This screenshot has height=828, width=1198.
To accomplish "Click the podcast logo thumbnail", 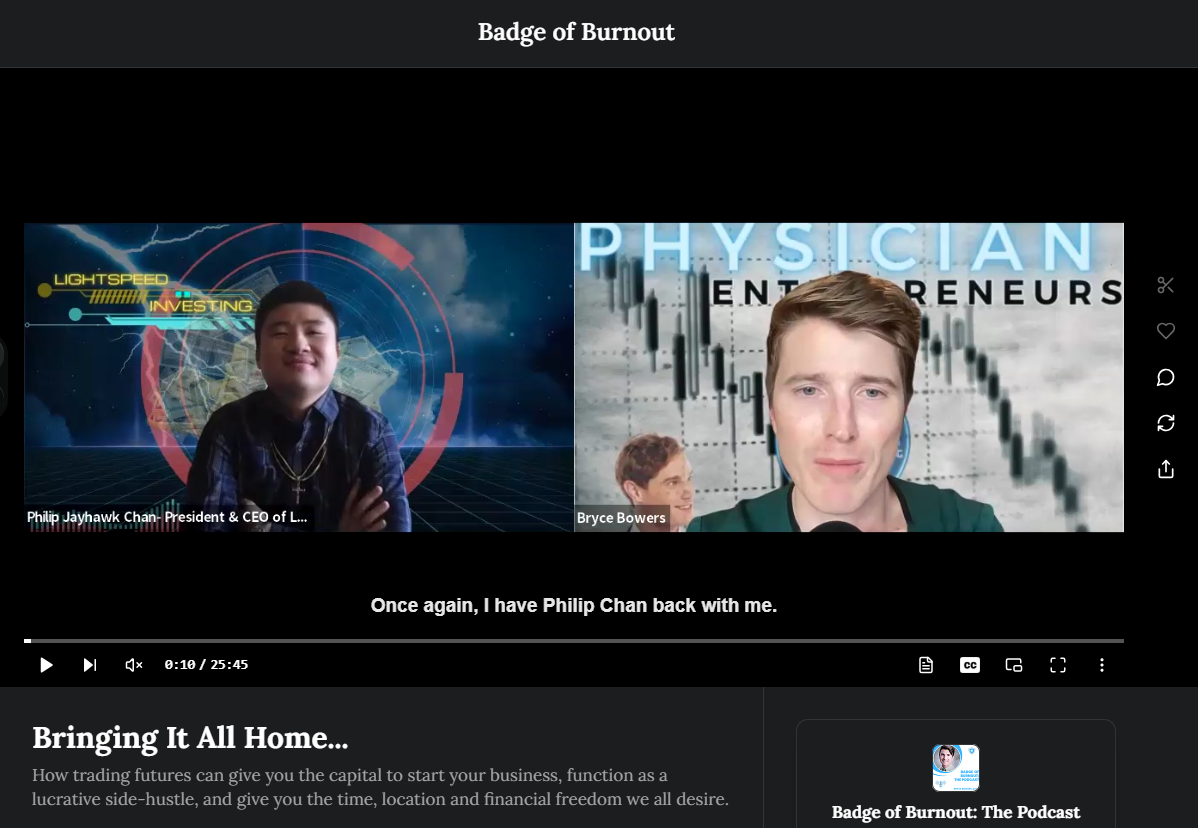I will tap(955, 768).
